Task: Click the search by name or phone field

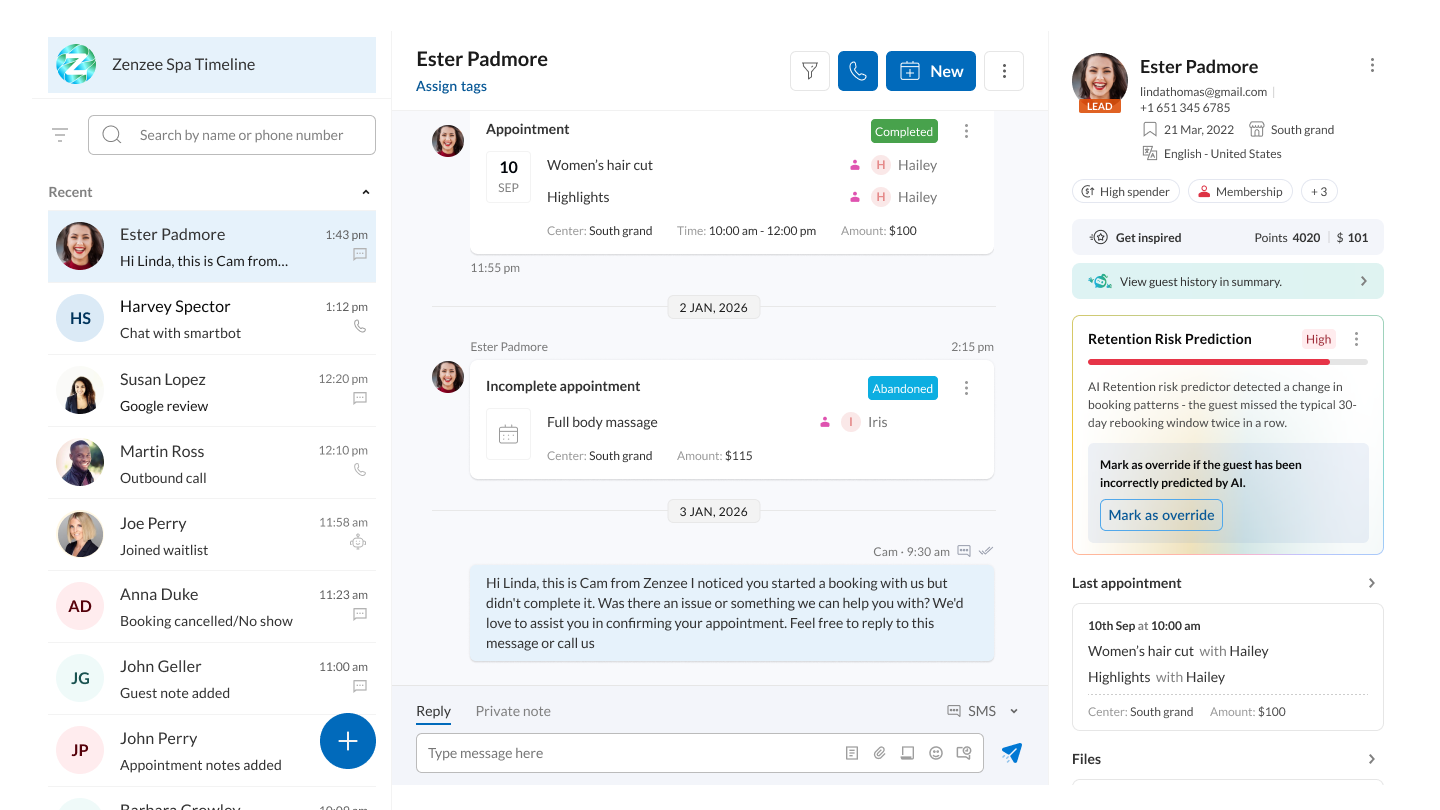Action: pos(240,135)
